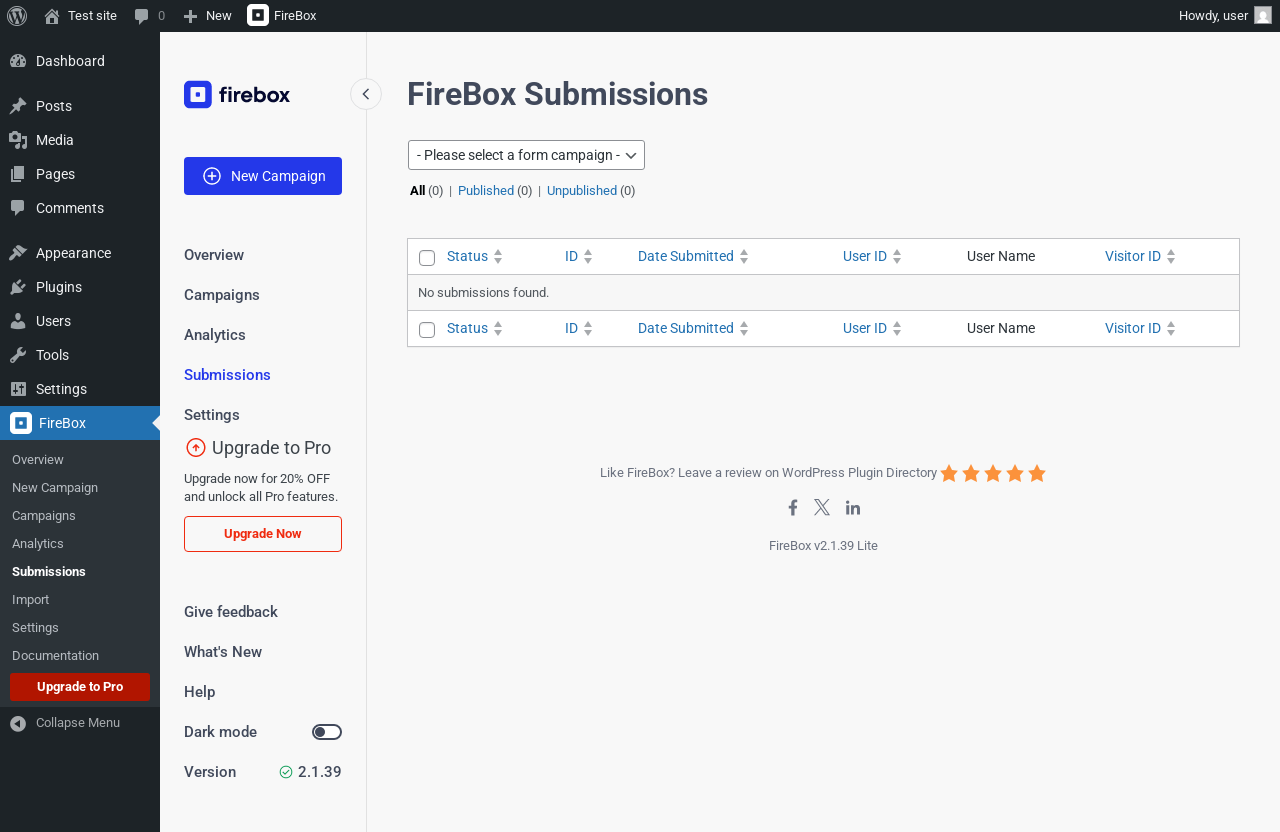Click the Upgrade to Pro arrow icon
Image resolution: width=1280 pixels, height=832 pixels.
click(196, 448)
